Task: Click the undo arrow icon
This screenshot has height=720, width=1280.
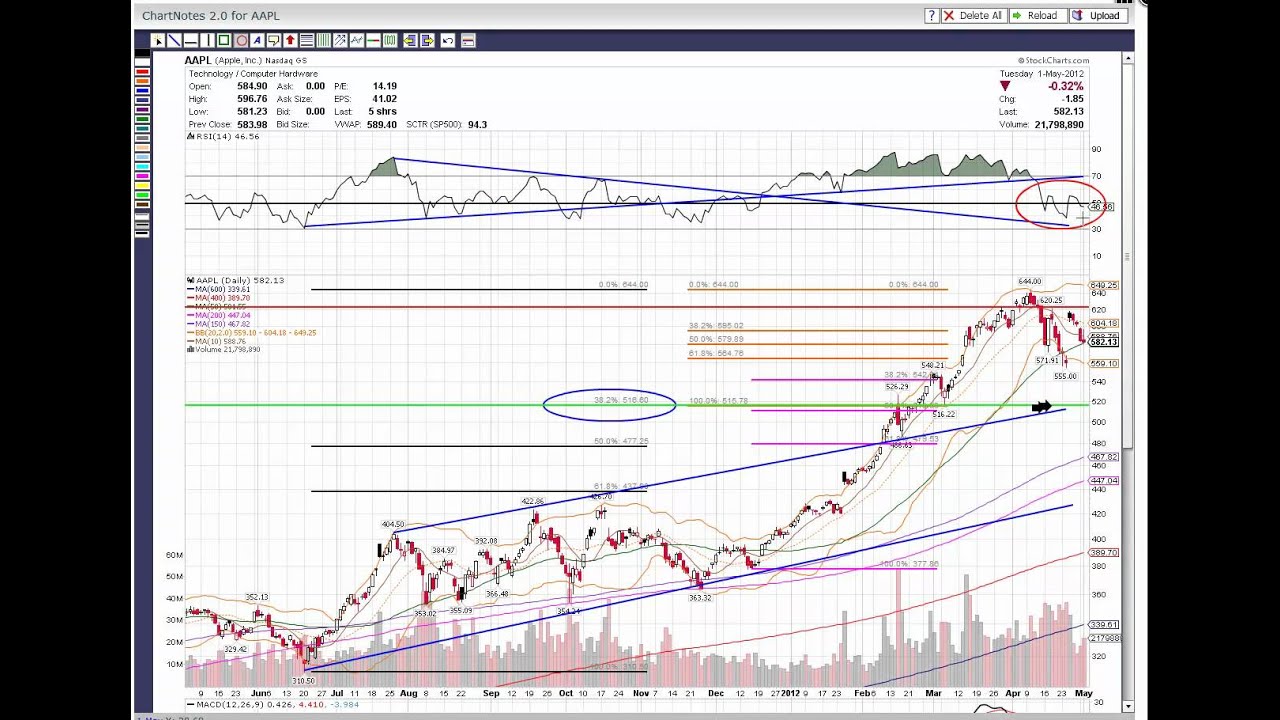Action: (448, 40)
